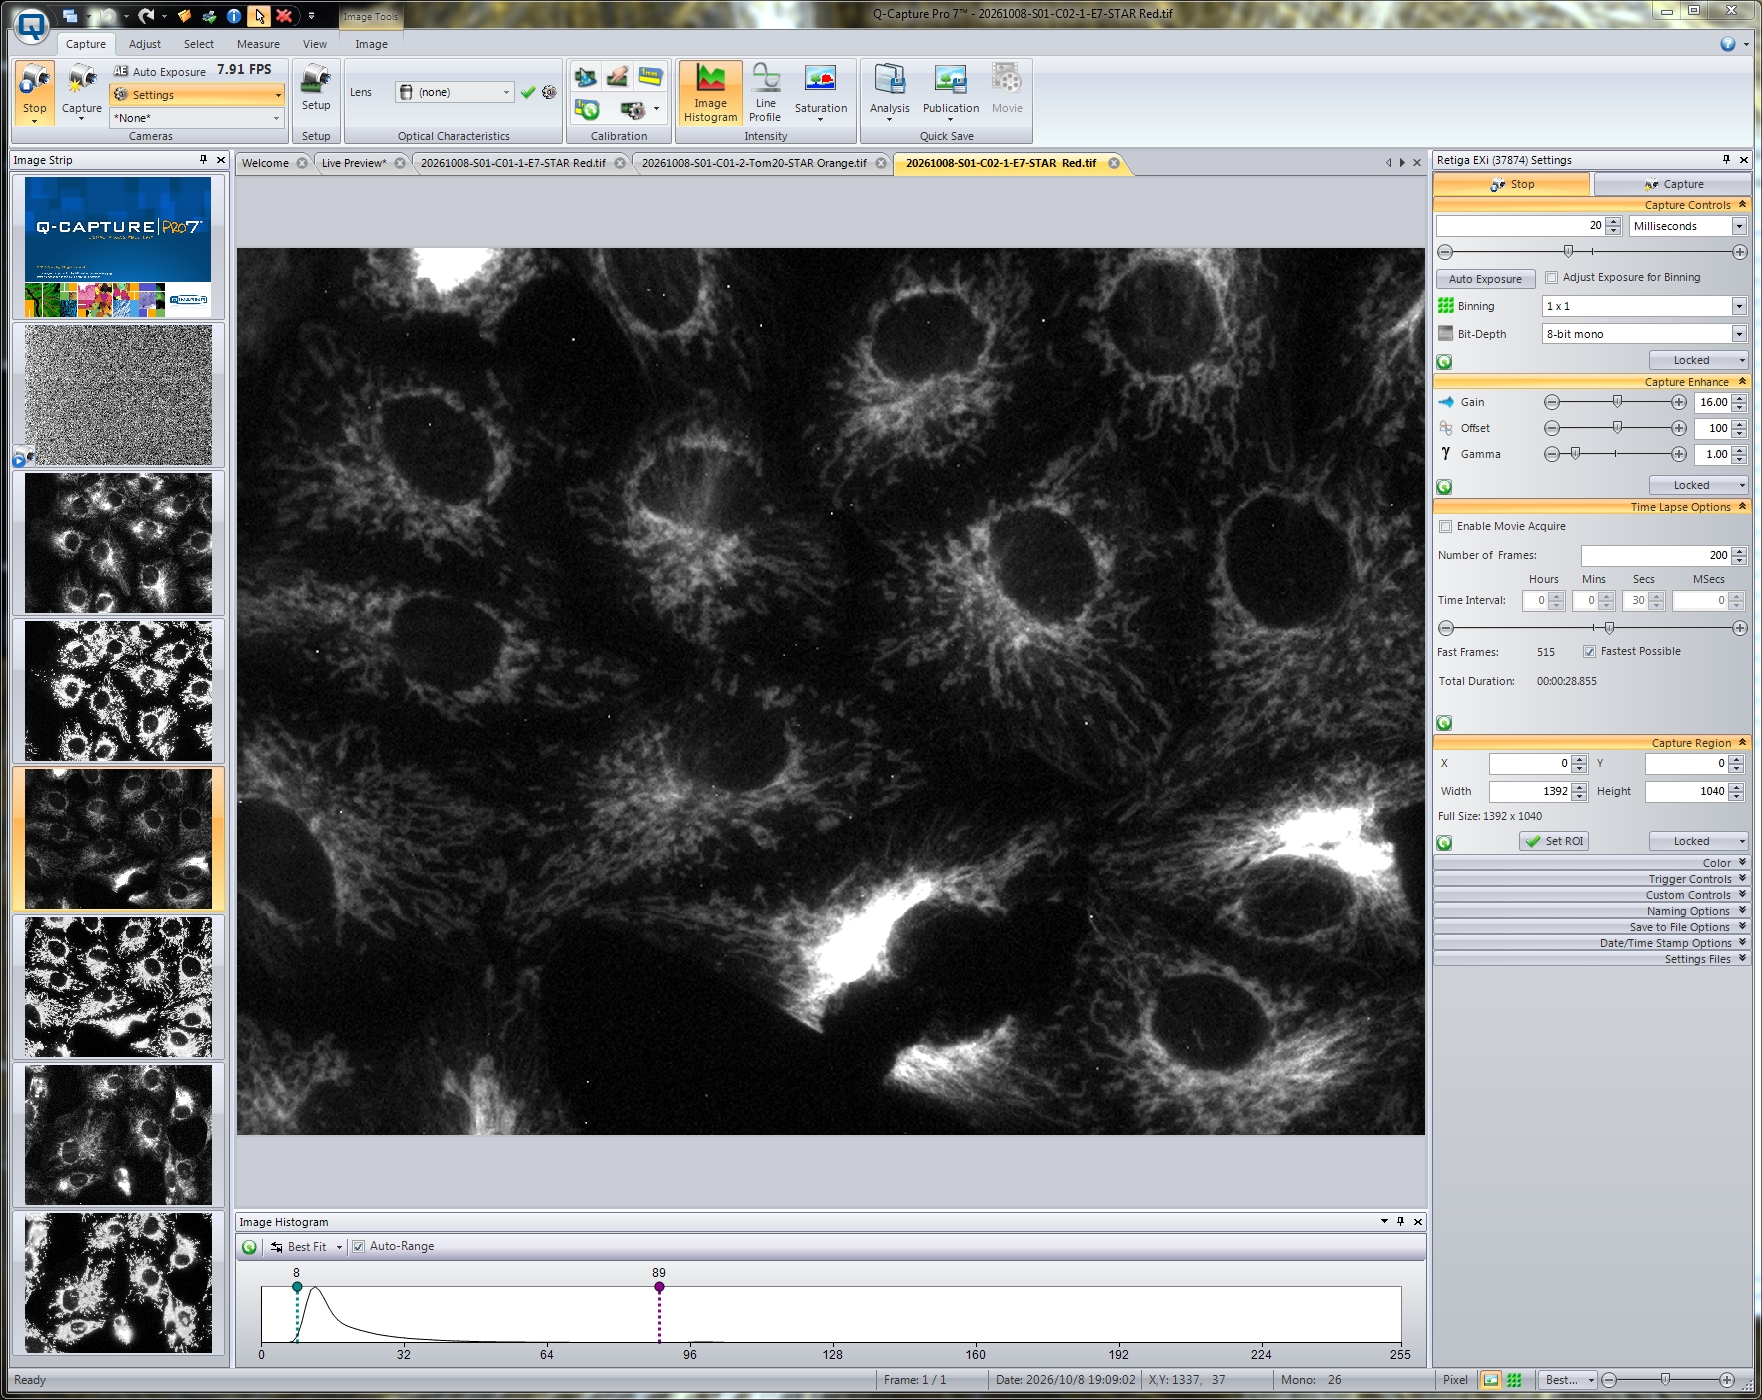Toggle the Image Histogram tool
The height and width of the screenshot is (1400, 1762).
[x=710, y=93]
